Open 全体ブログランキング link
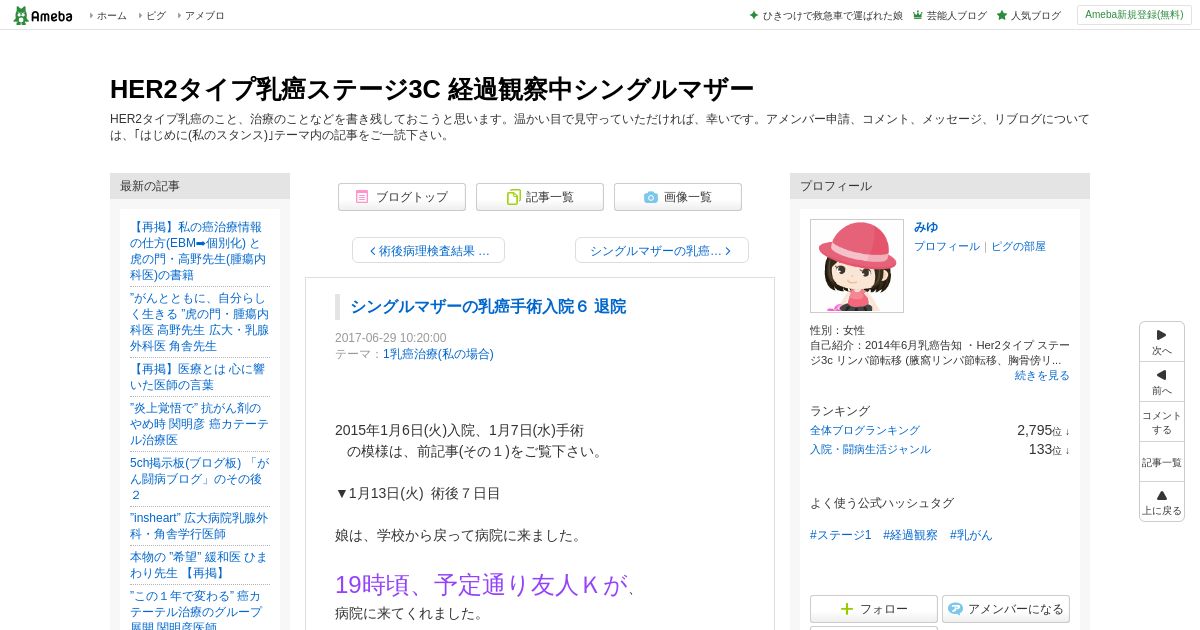This screenshot has height=630, width=1200. (865, 430)
